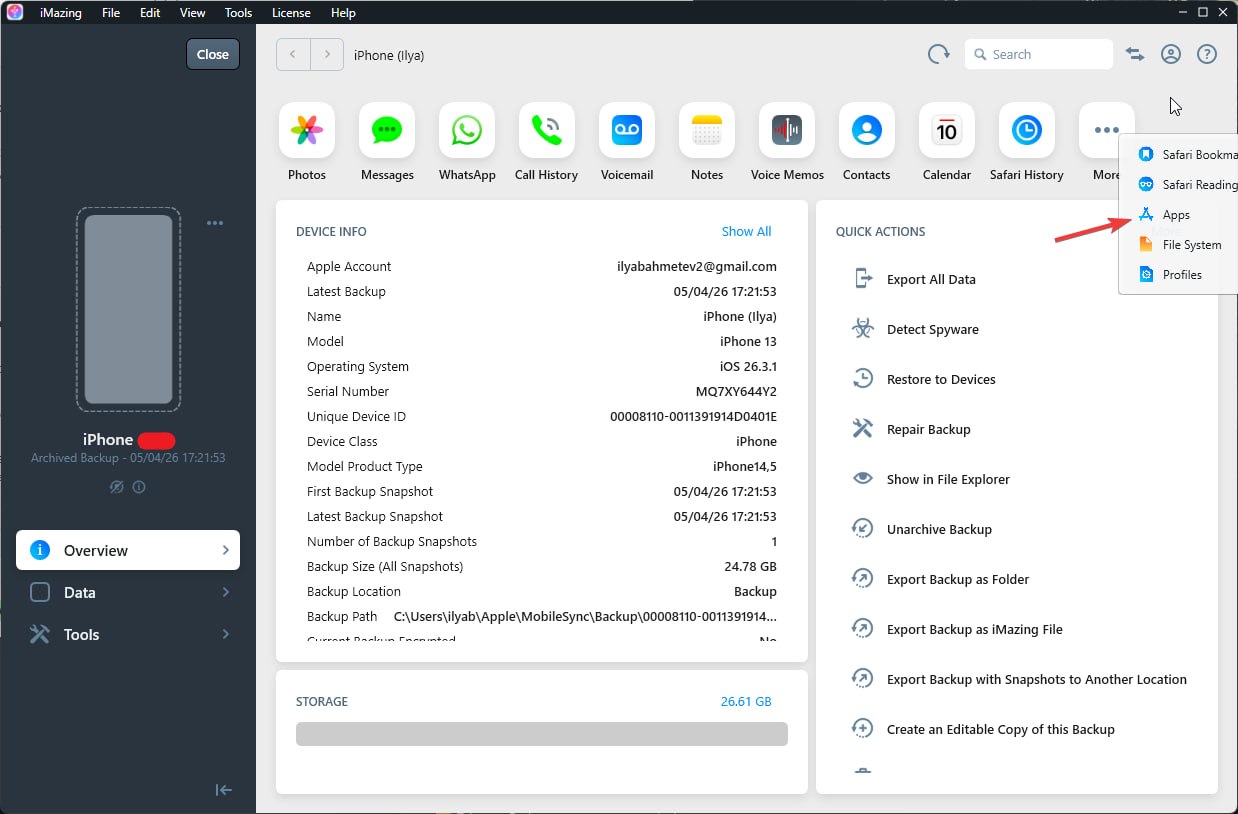Click the gray storage usage bar
The image size is (1238, 814).
pos(542,734)
